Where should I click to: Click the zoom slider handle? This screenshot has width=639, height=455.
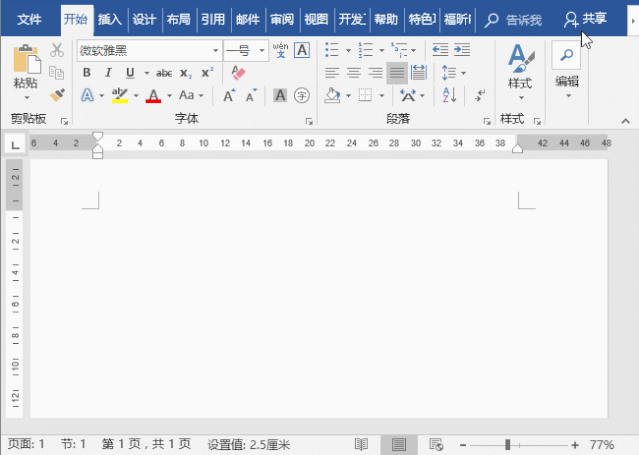(507, 444)
